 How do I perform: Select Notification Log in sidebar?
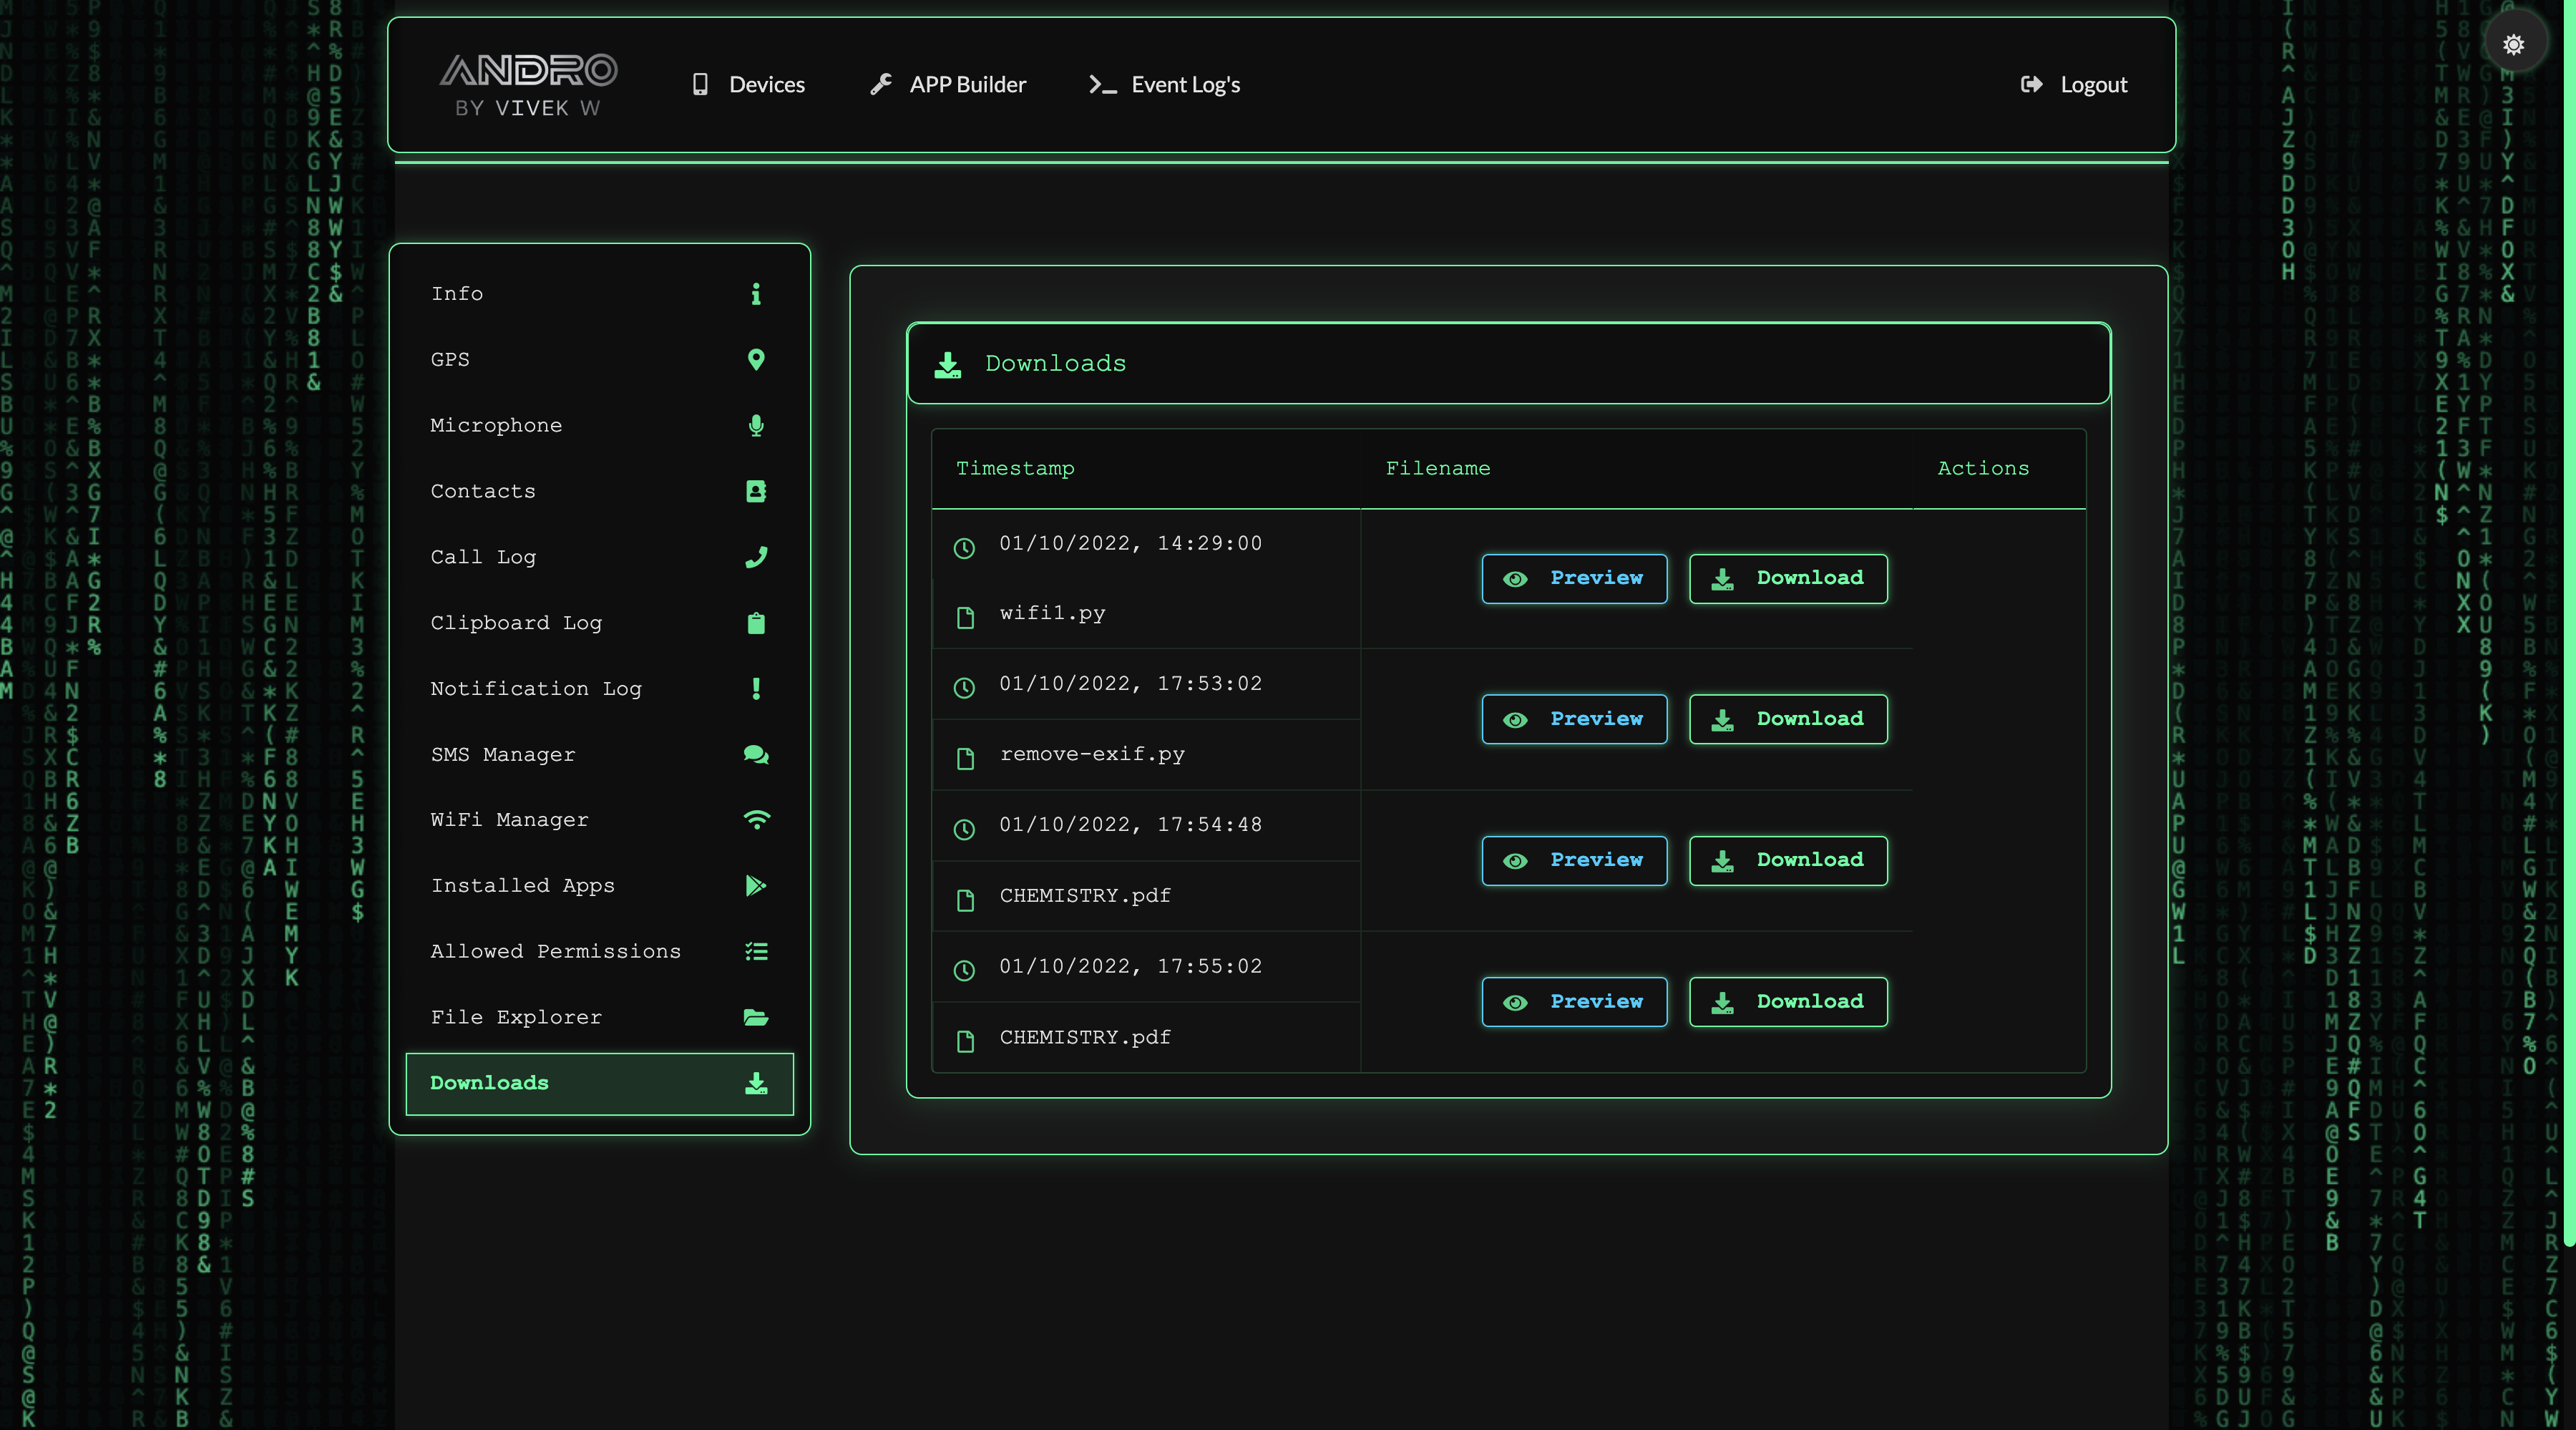pos(536,688)
